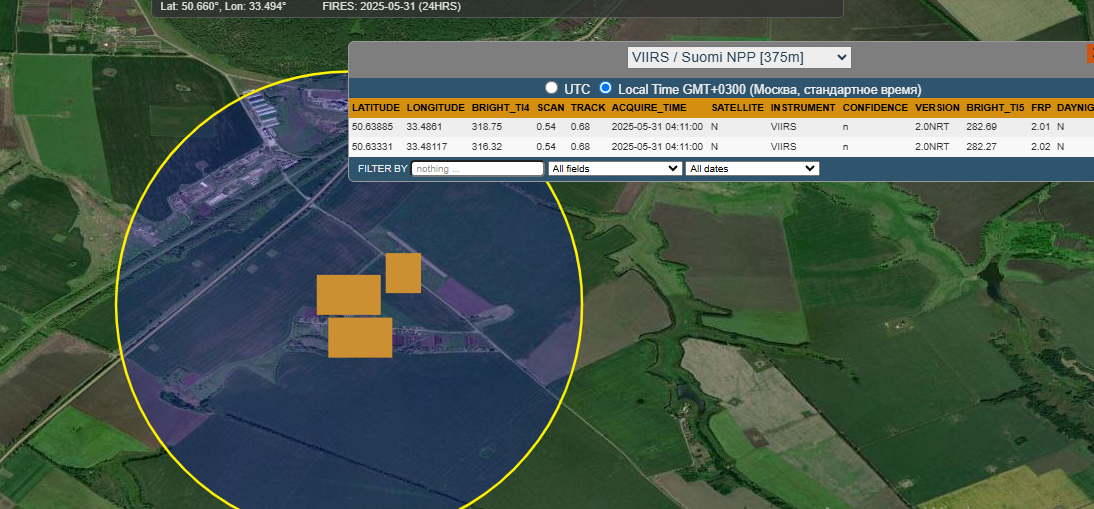The width and height of the screenshot is (1094, 509).
Task: Click the SCAN column header
Action: pos(550,108)
